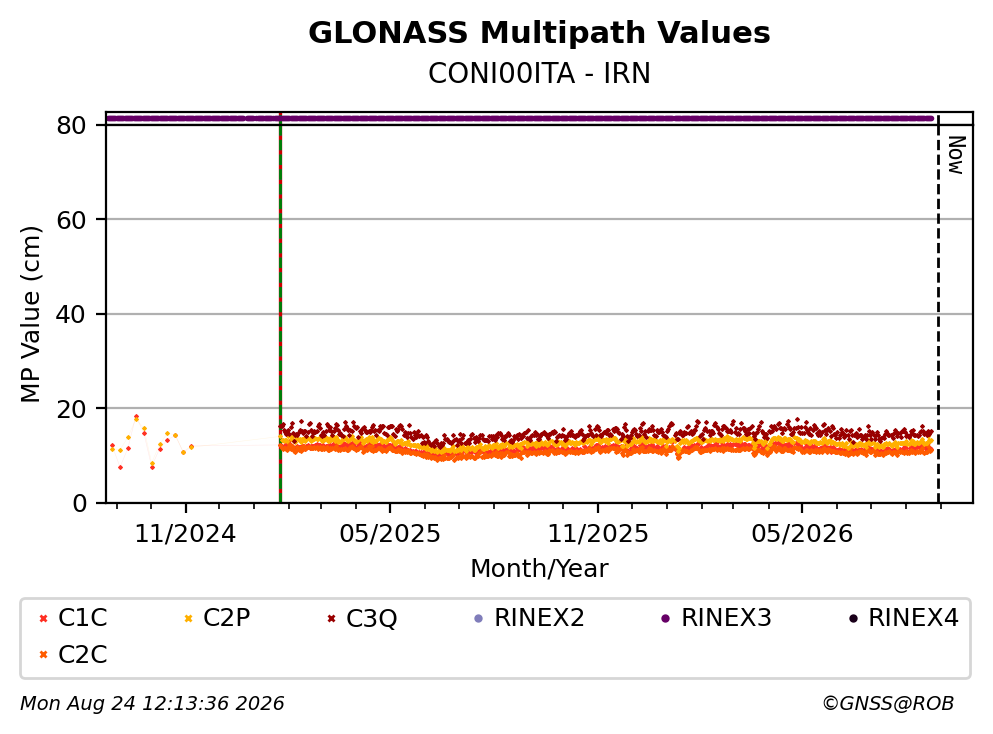
Task: Click the RINEX4 black legend dot
Action: tap(853, 618)
